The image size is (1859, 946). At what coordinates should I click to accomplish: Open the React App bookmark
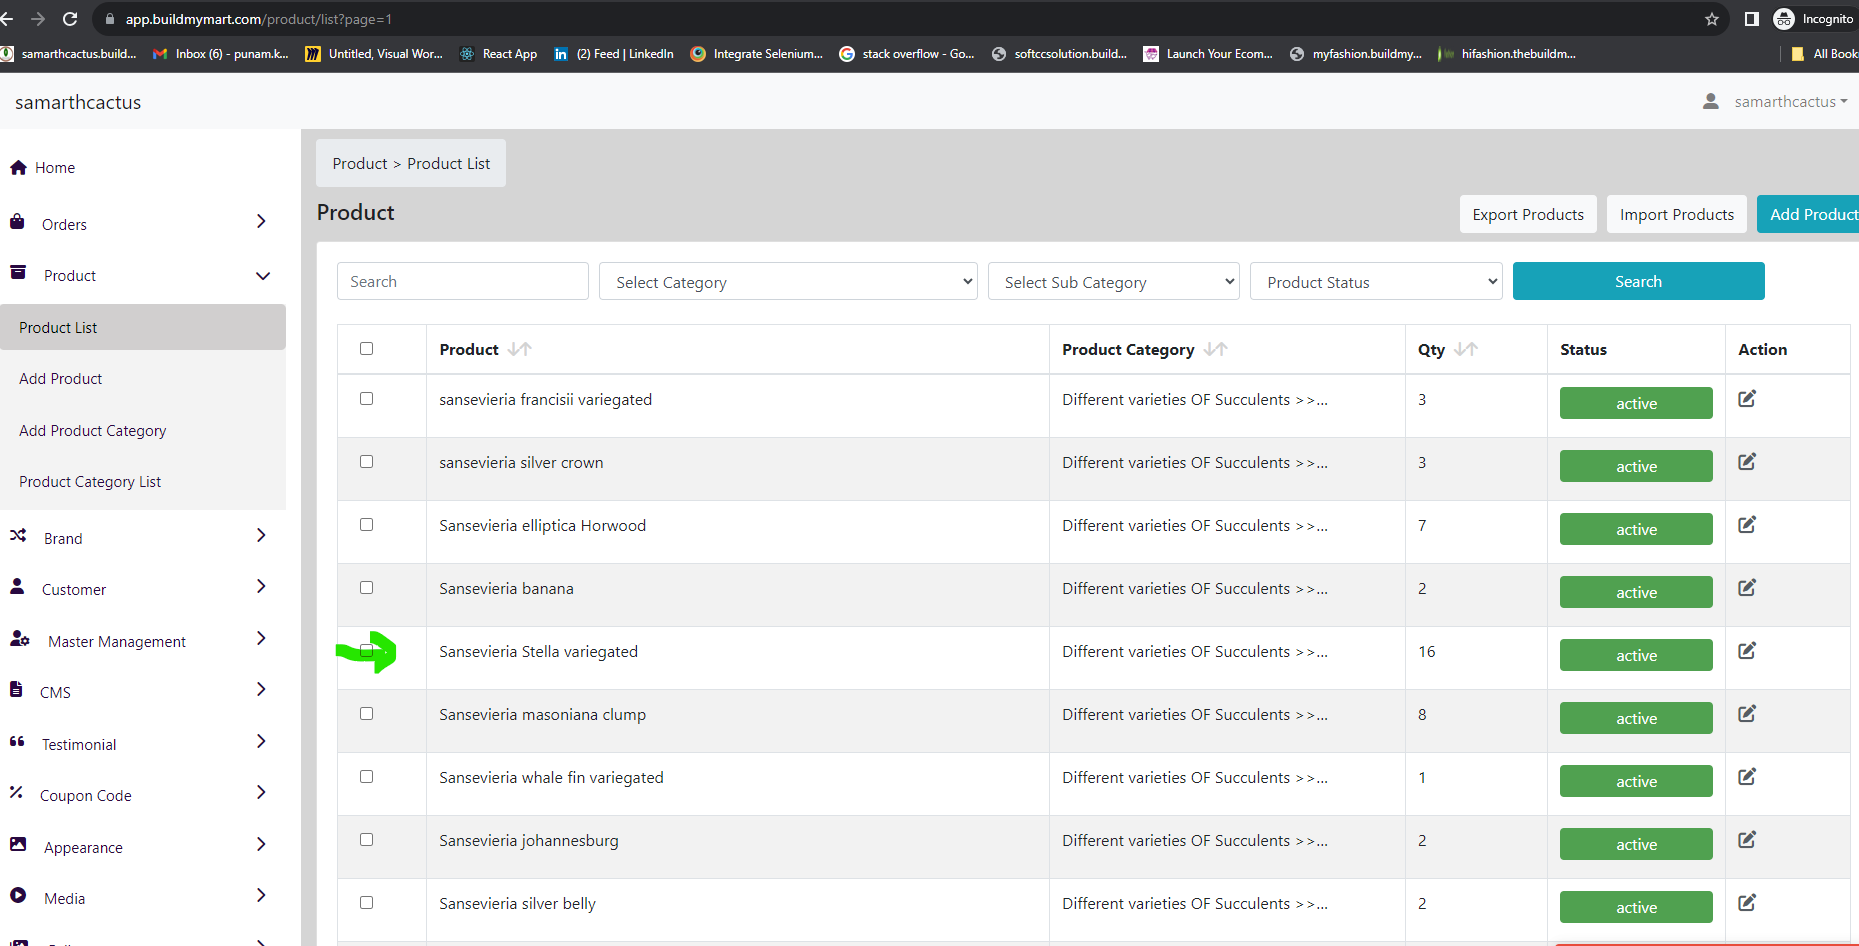pyautogui.click(x=498, y=54)
